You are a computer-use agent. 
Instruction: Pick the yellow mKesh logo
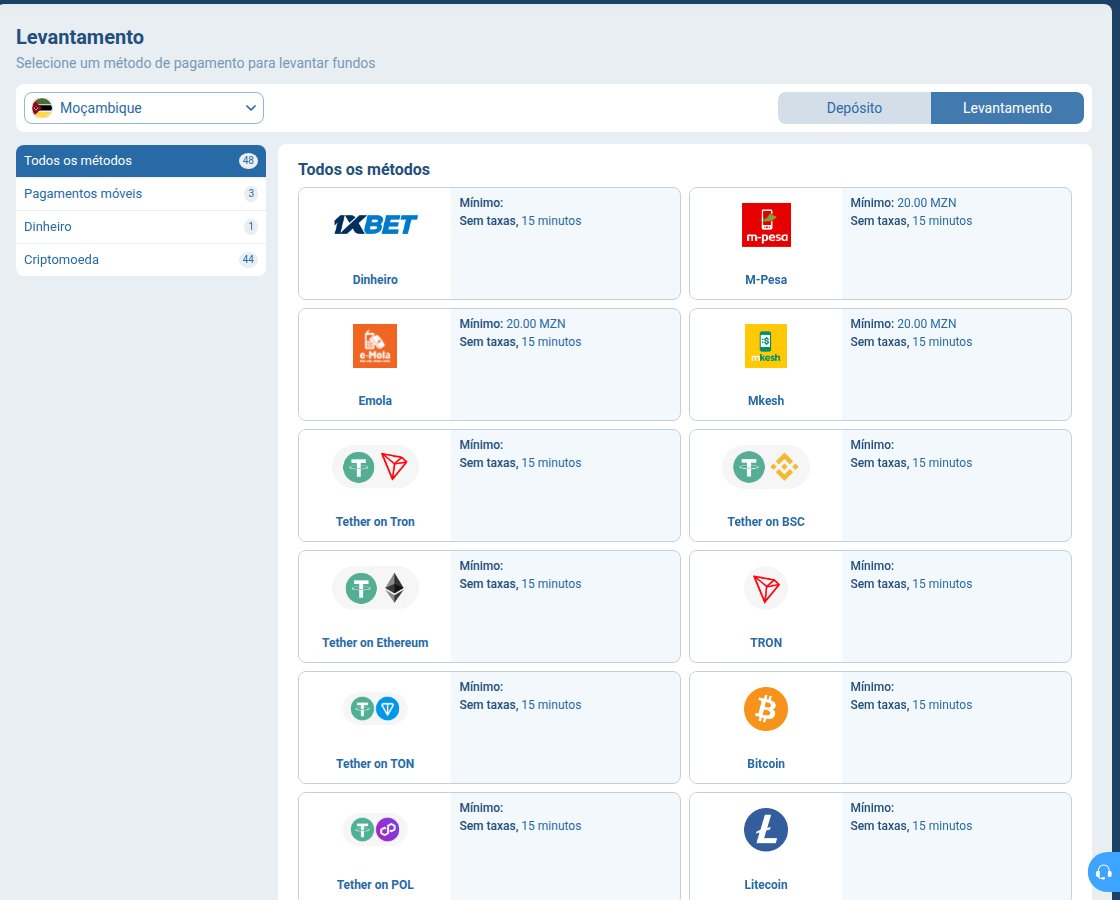[766, 346]
